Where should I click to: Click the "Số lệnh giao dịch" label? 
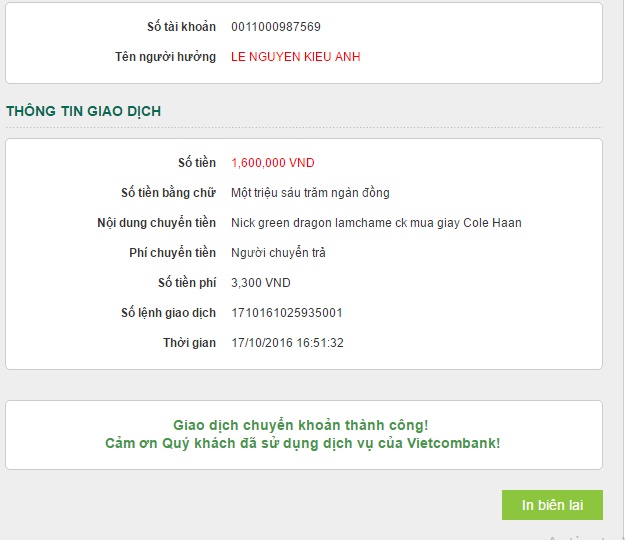click(168, 313)
